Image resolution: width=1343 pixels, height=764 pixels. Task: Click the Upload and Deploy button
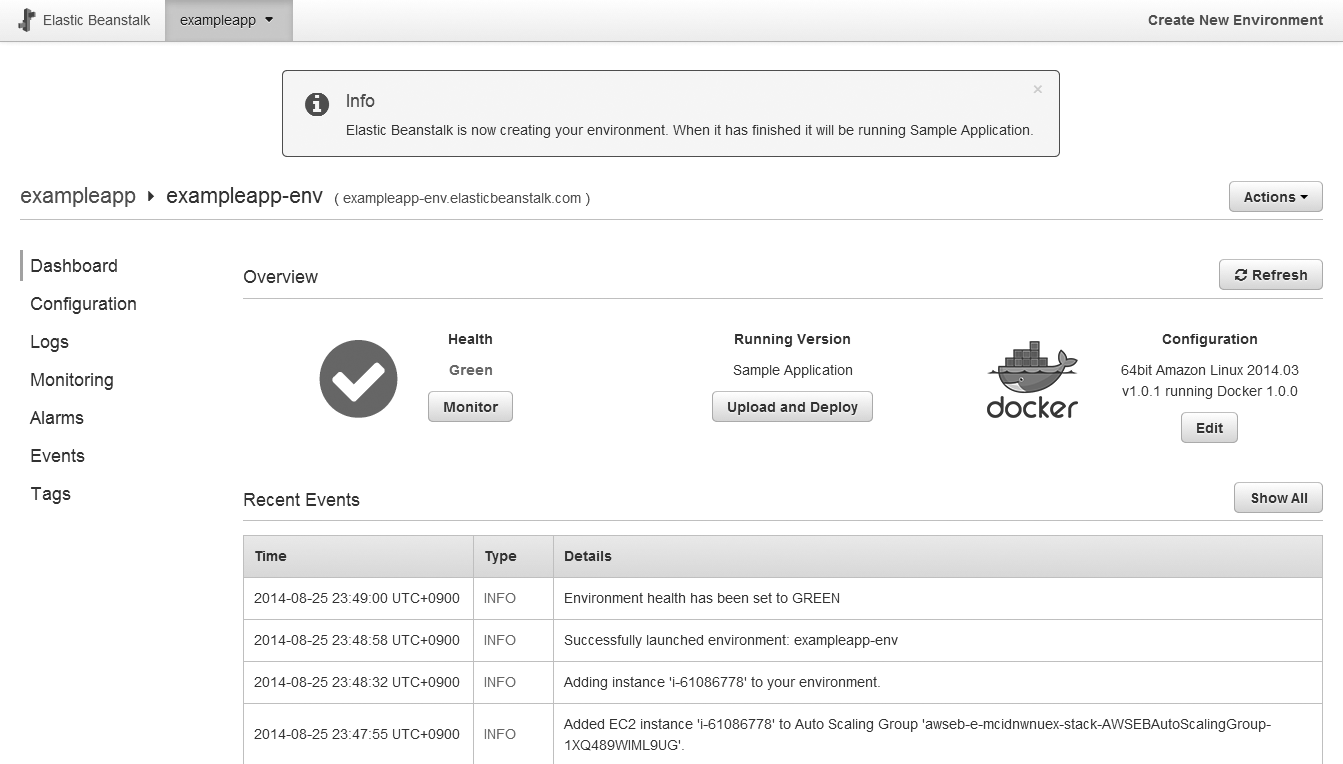792,407
